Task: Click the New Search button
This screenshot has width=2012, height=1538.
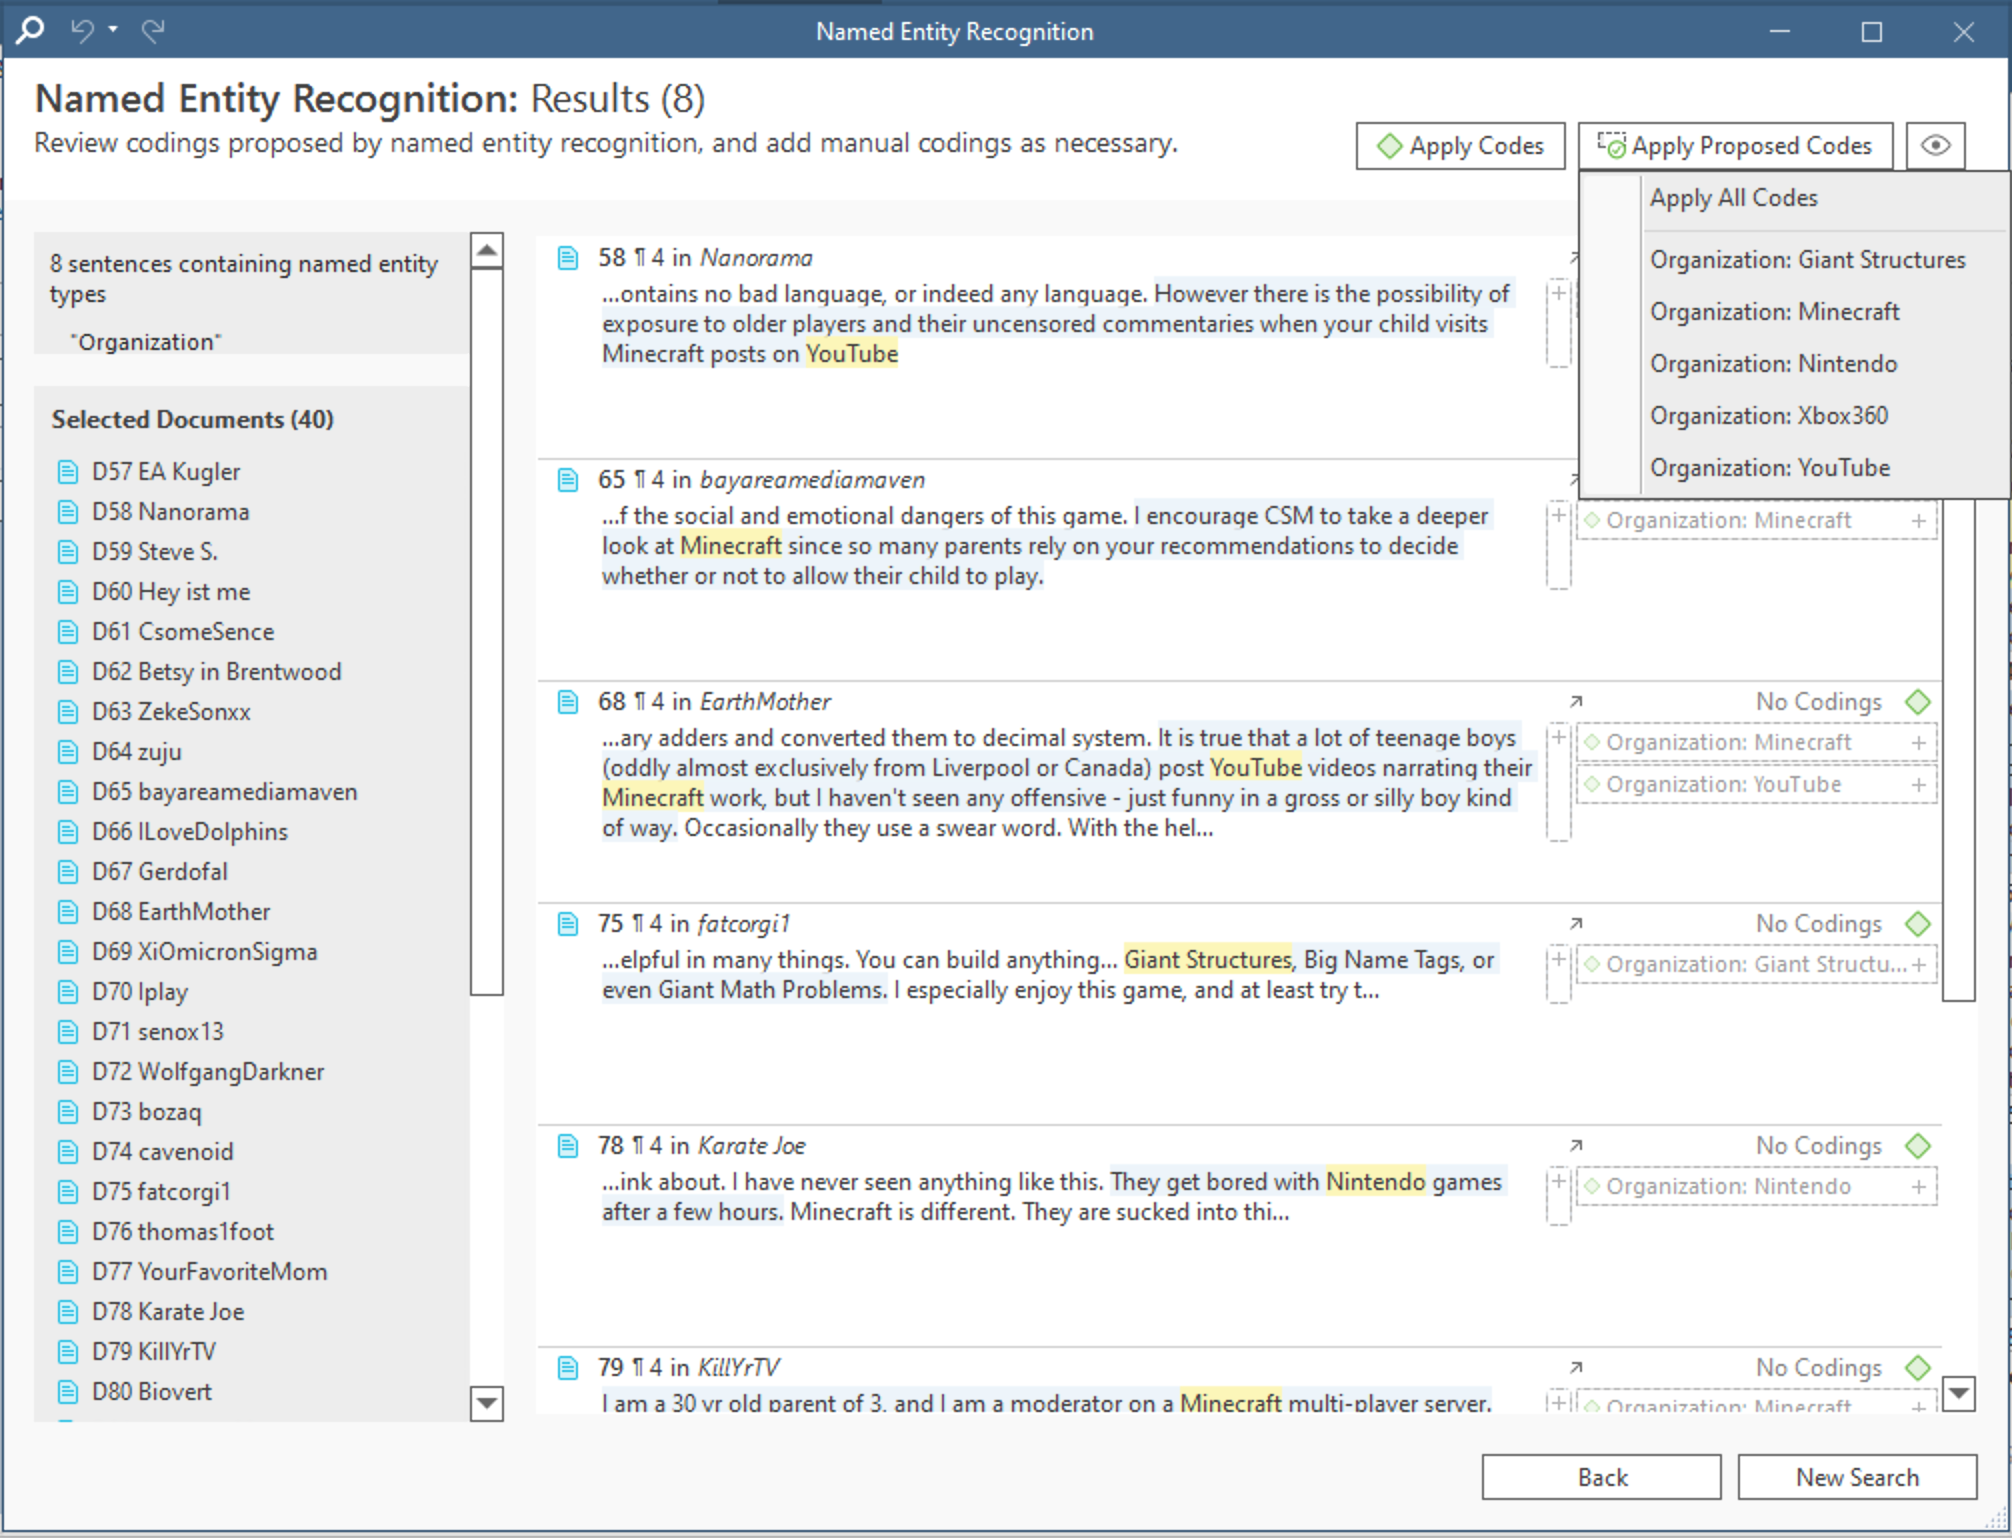Action: [1857, 1477]
